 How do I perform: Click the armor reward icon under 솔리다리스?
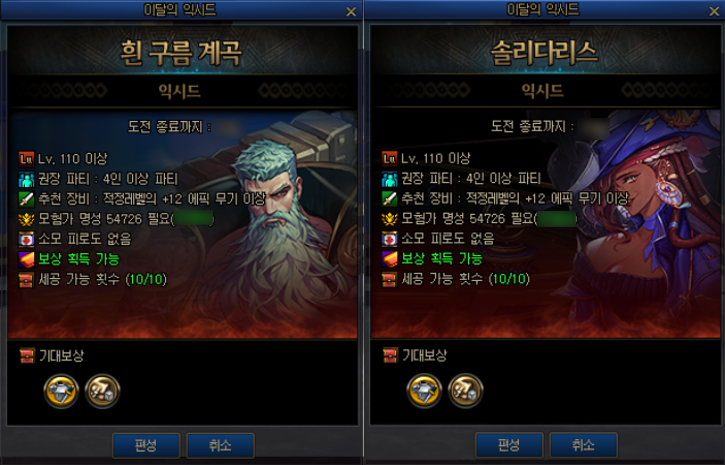click(x=424, y=391)
